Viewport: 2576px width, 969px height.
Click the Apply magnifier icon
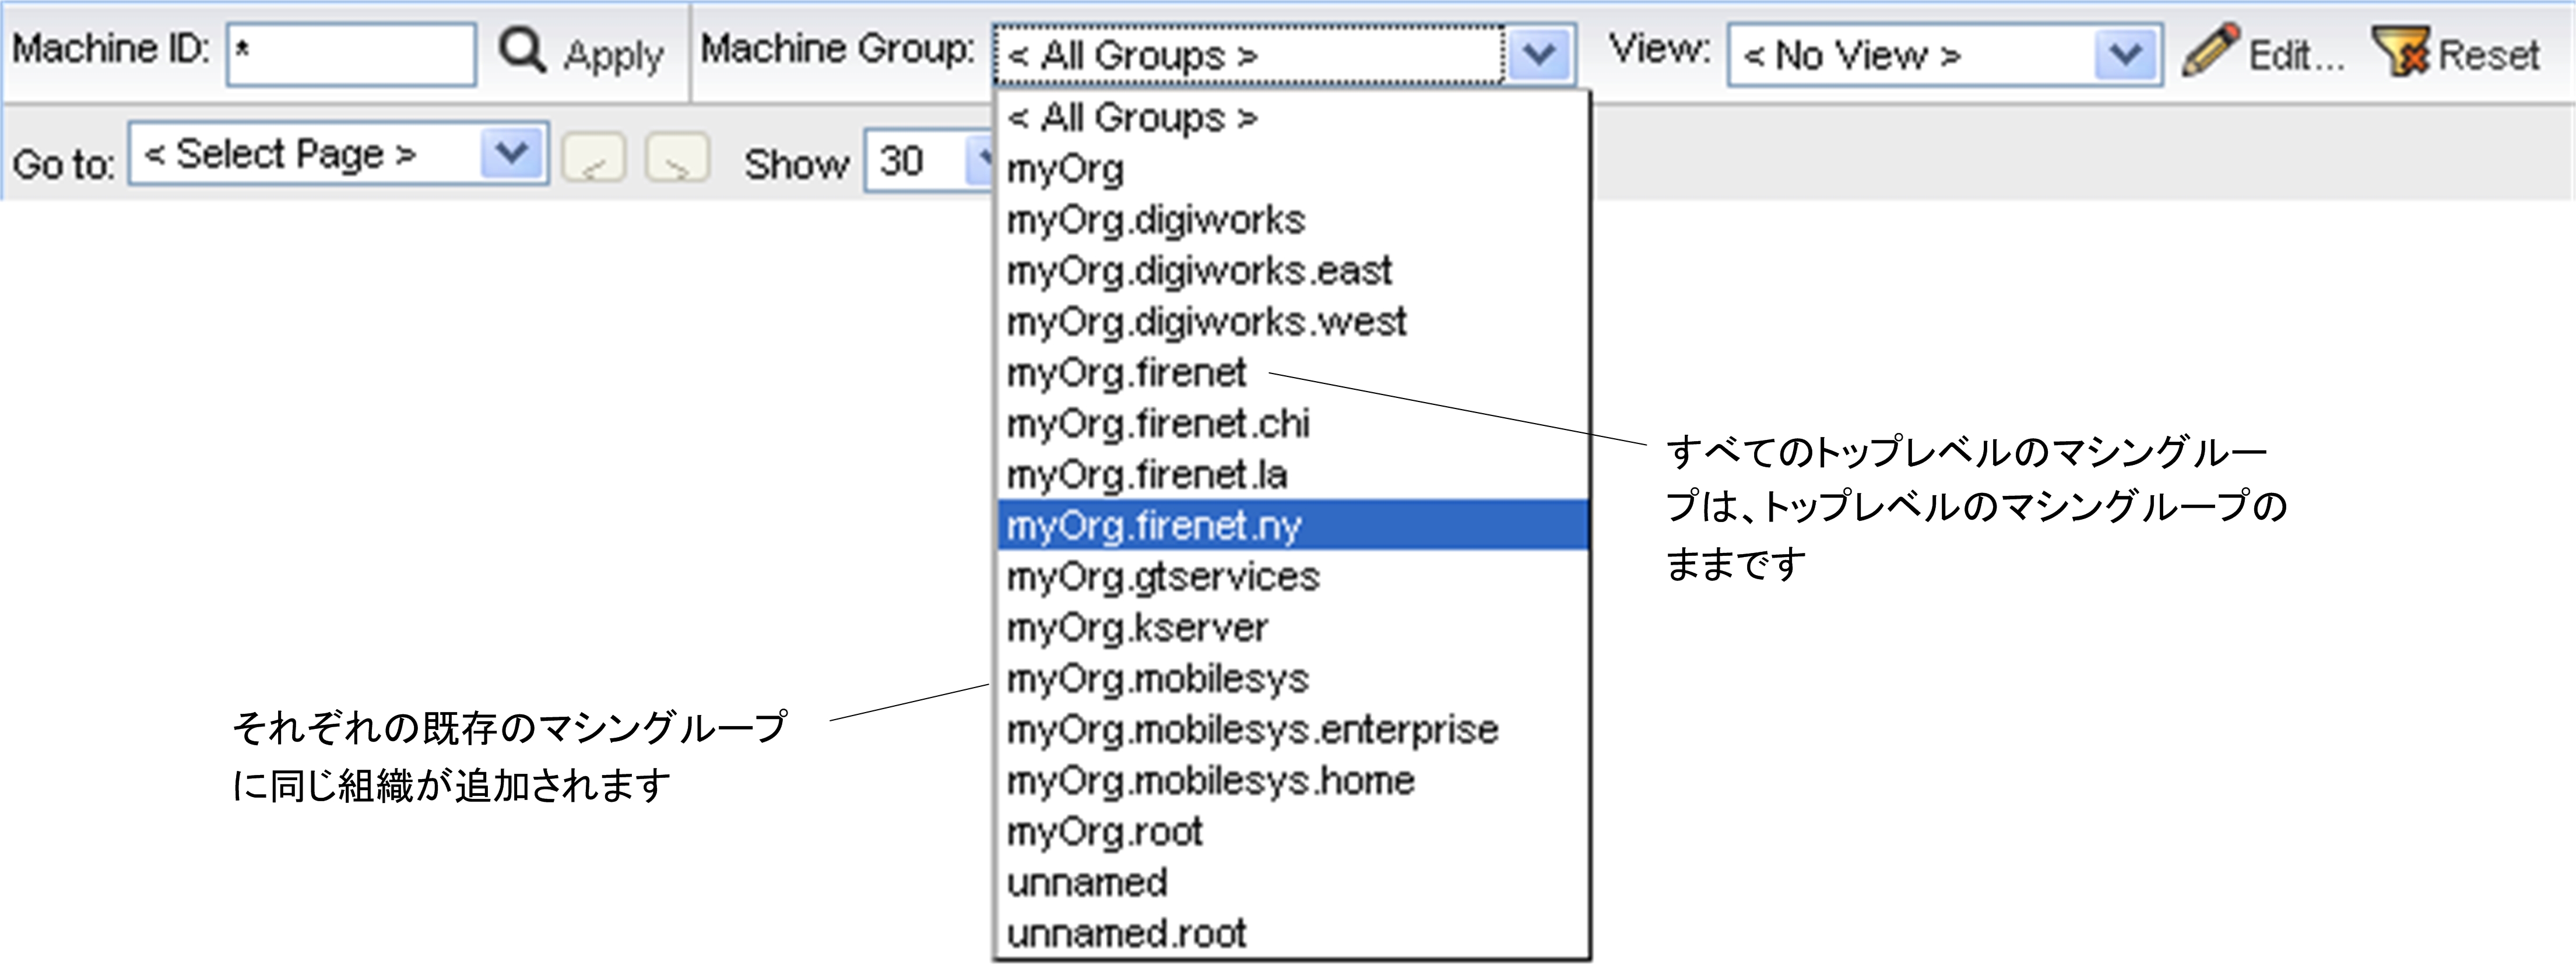click(522, 50)
